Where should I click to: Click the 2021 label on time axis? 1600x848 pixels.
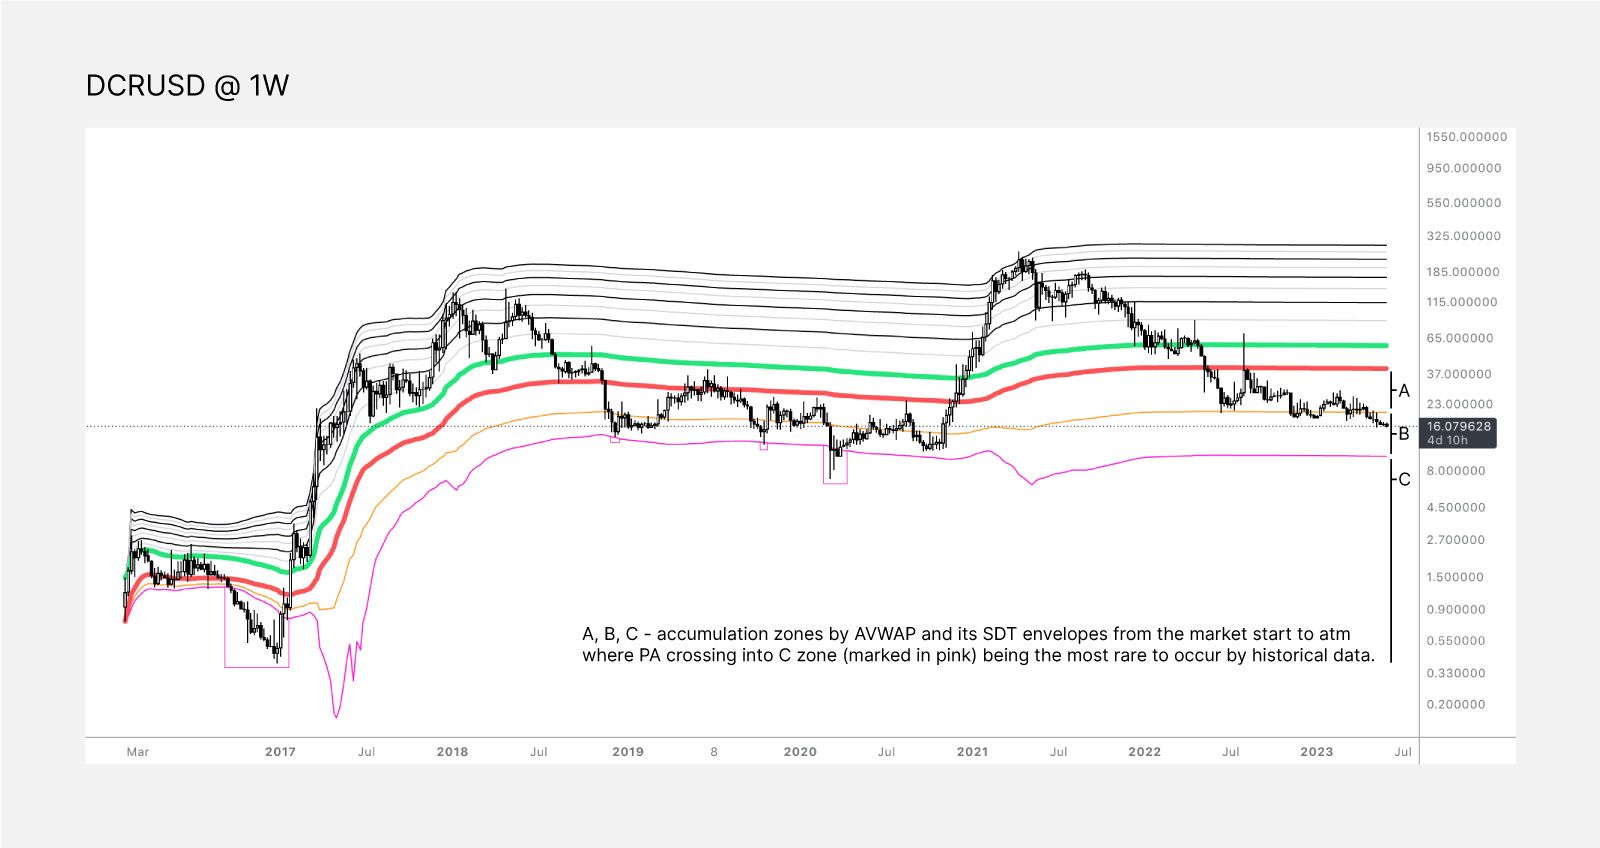click(973, 752)
